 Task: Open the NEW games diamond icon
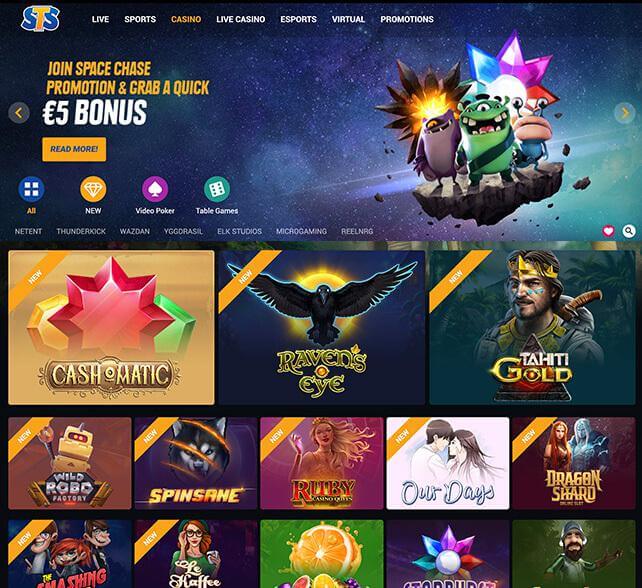pos(93,189)
